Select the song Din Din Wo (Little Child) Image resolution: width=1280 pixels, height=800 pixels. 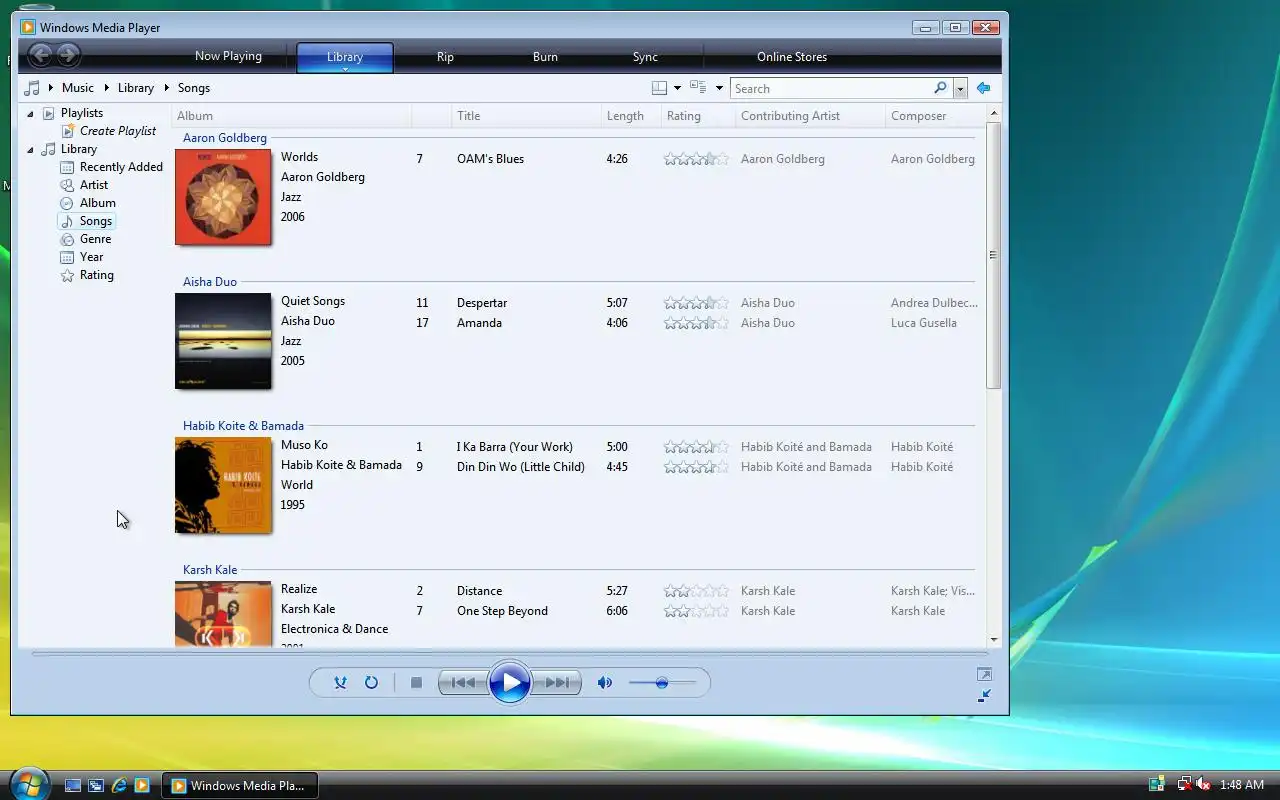[521, 467]
